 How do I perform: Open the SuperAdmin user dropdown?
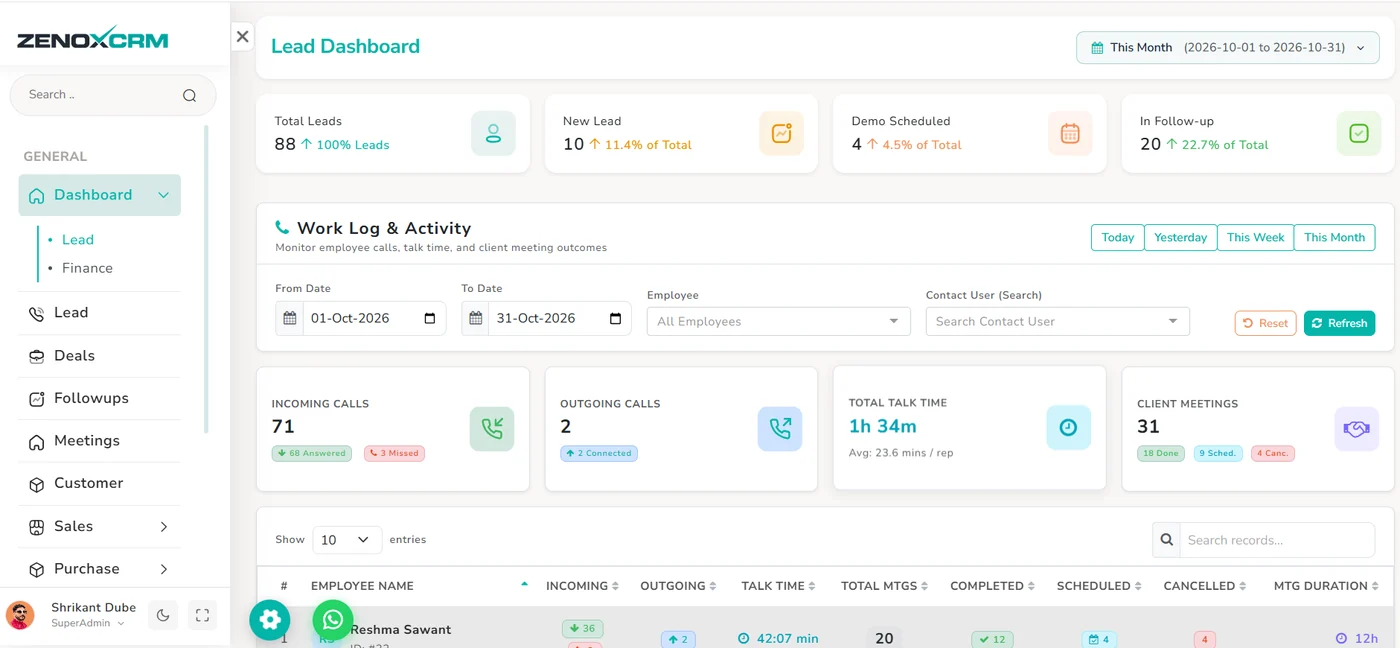pos(88,624)
